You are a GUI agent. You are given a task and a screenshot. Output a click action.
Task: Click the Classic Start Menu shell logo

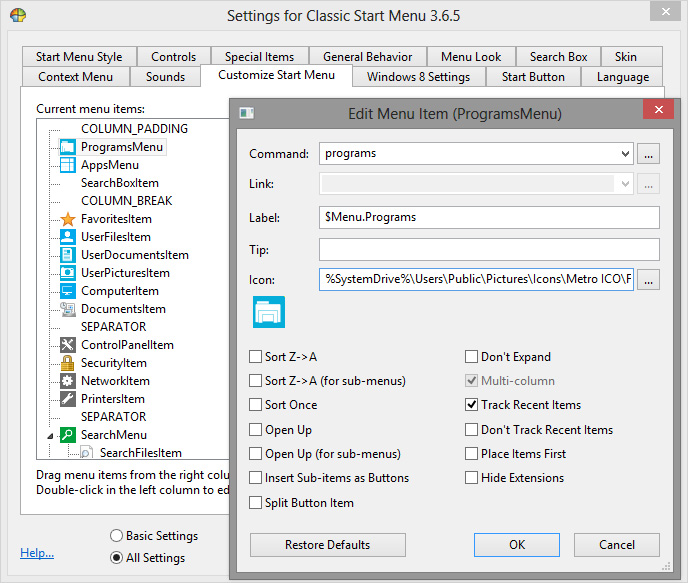[18, 15]
